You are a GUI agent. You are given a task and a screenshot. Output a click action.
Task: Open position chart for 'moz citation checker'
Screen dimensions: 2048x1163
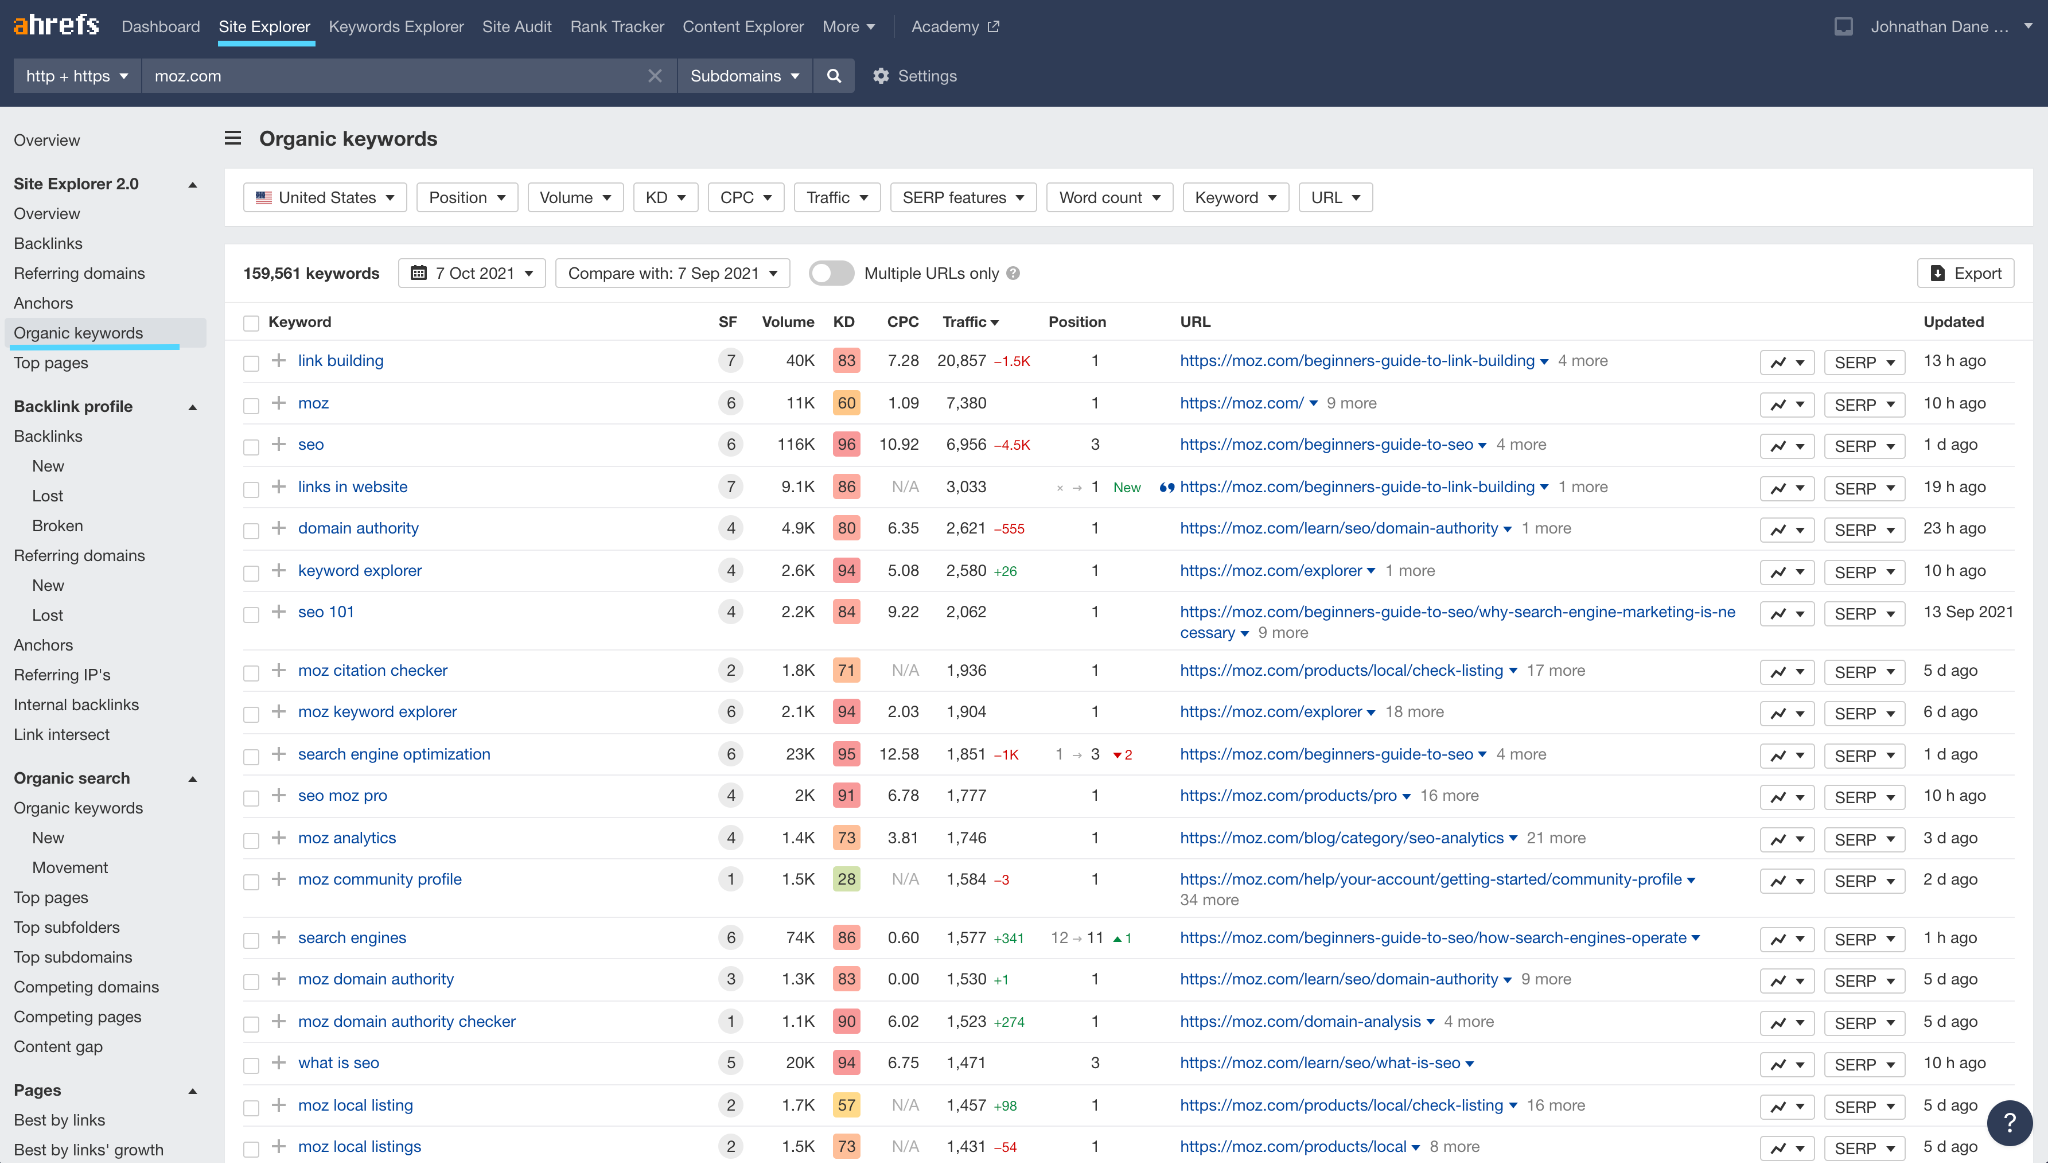(1787, 672)
